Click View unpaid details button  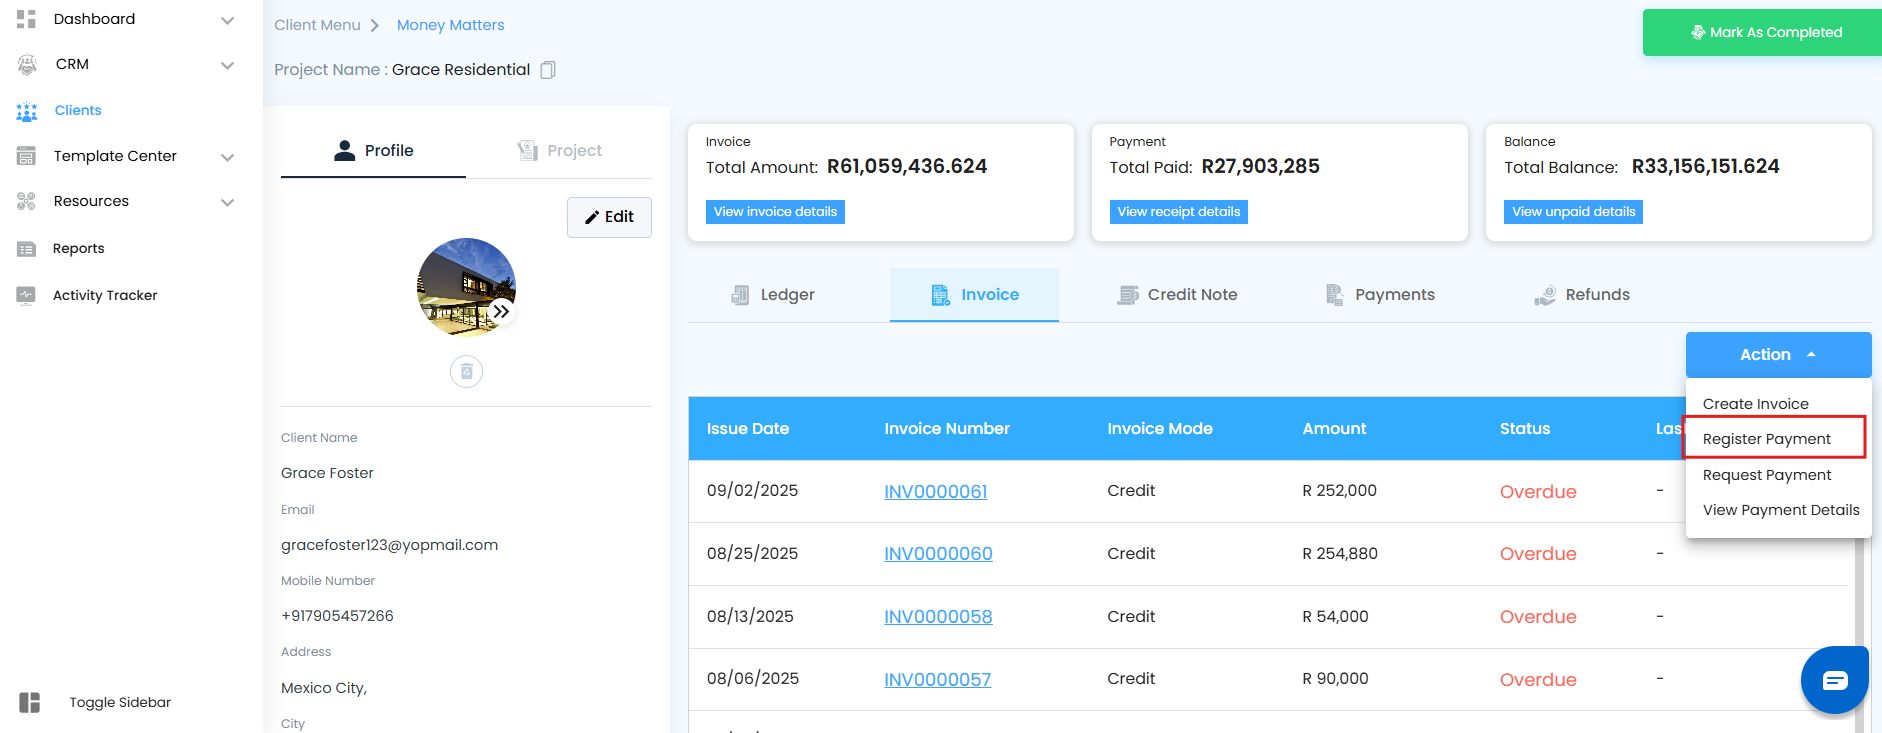pyautogui.click(x=1573, y=212)
